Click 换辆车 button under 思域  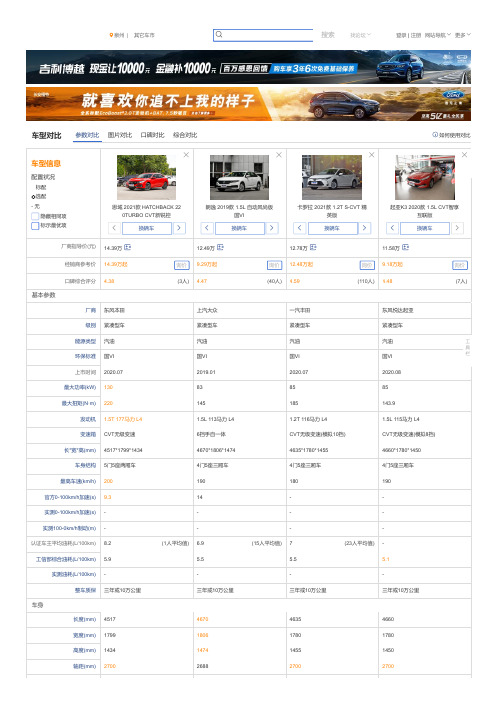coord(147,228)
